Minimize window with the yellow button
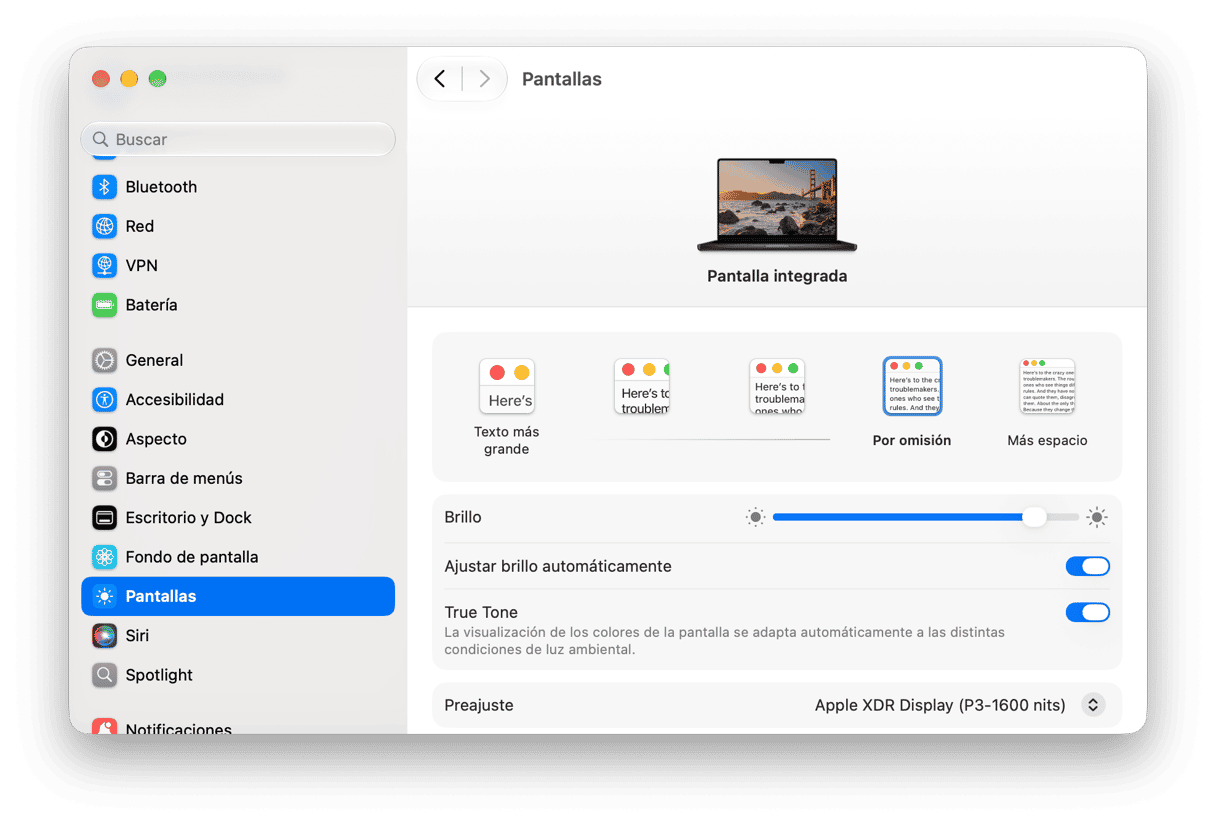 129,79
